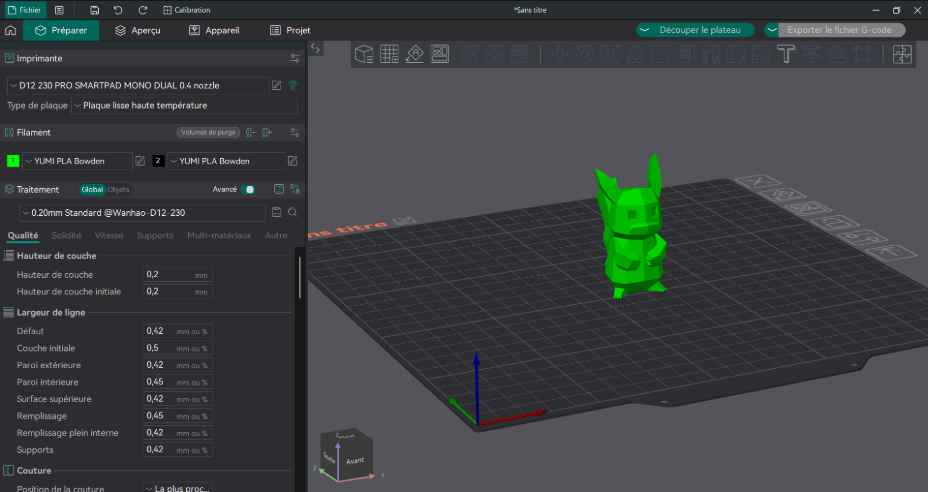This screenshot has height=492, width=928.
Task: Click black filament 2 color swatch
Action: (158, 161)
